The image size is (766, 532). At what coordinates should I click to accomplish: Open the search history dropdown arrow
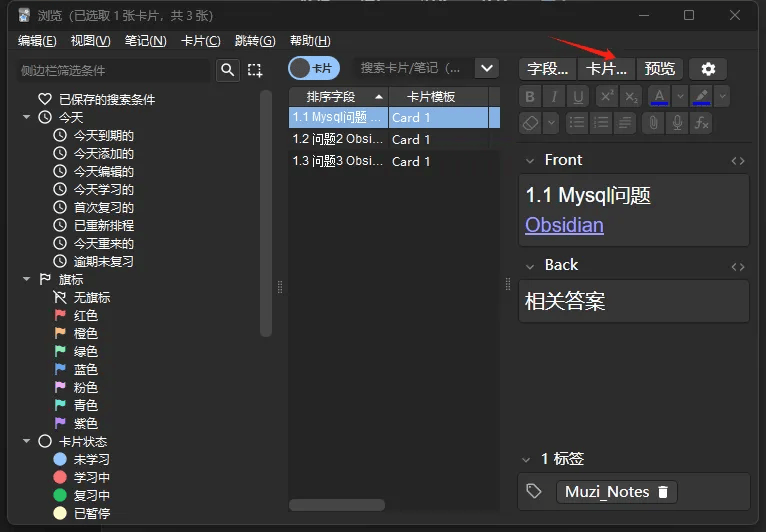(x=487, y=68)
